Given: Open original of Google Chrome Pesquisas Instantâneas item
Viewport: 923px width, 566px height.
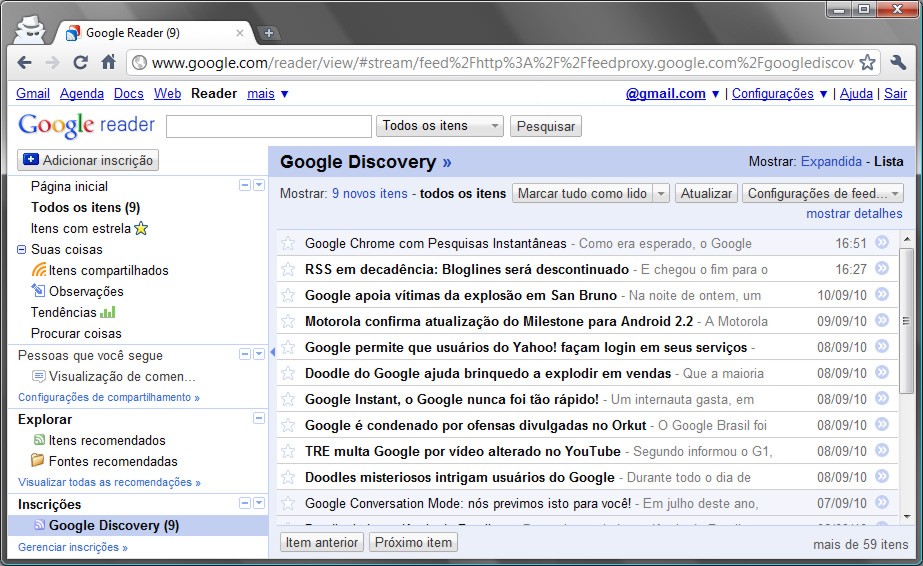Looking at the screenshot, I should pos(882,242).
